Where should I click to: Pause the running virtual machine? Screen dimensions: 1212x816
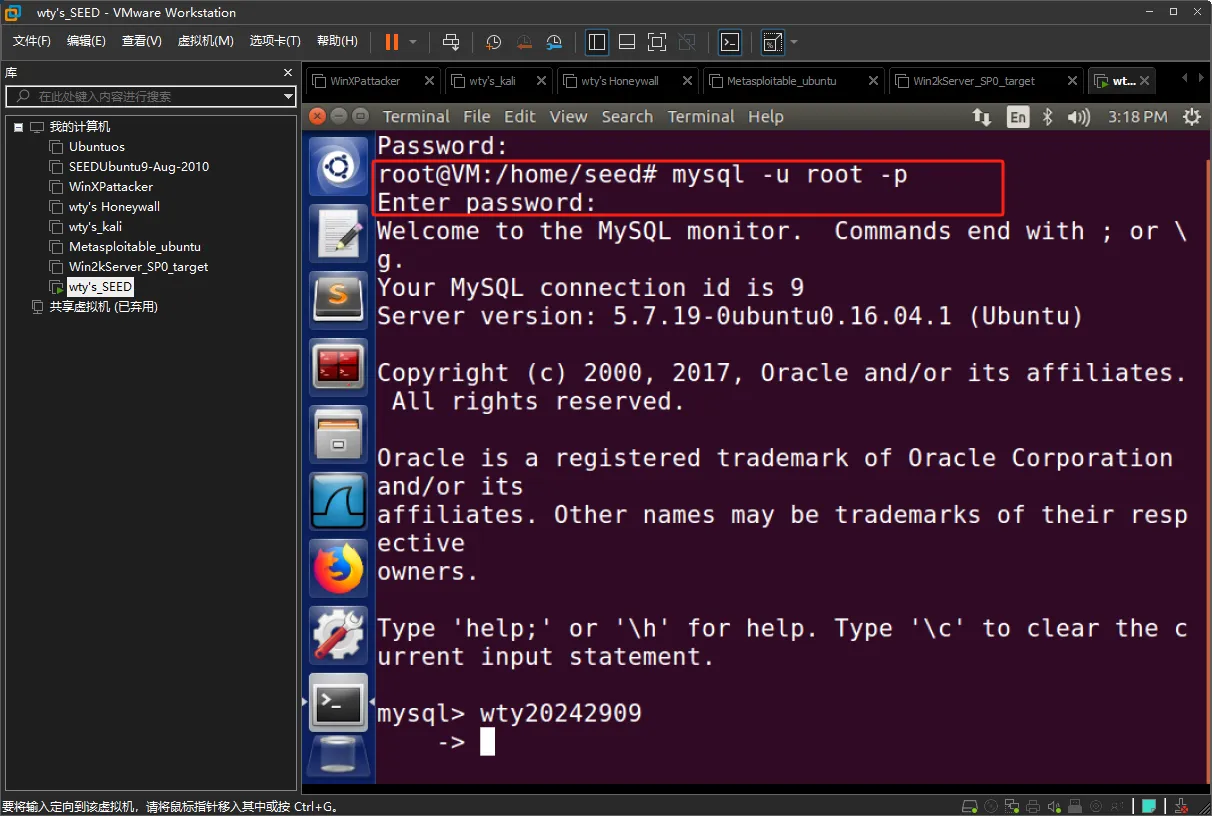391,42
